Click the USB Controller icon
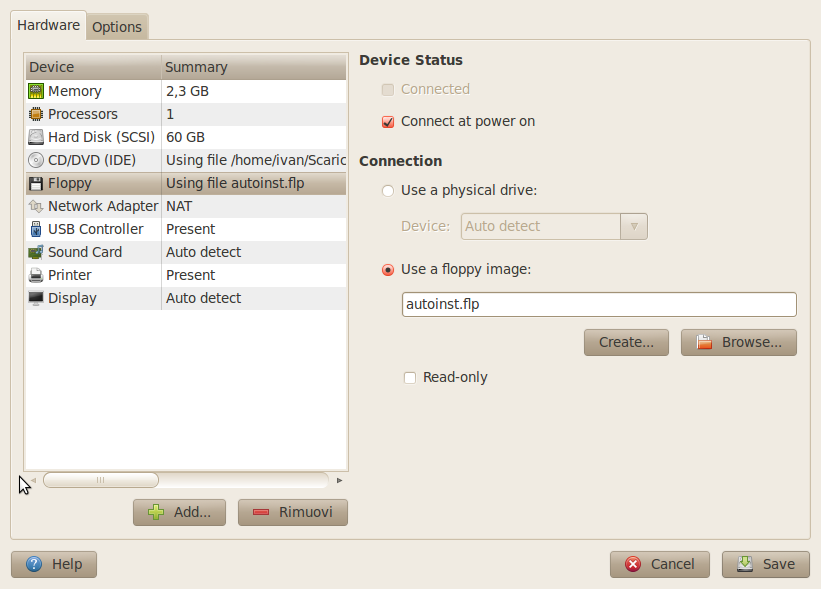Image resolution: width=821 pixels, height=589 pixels. coord(36,229)
